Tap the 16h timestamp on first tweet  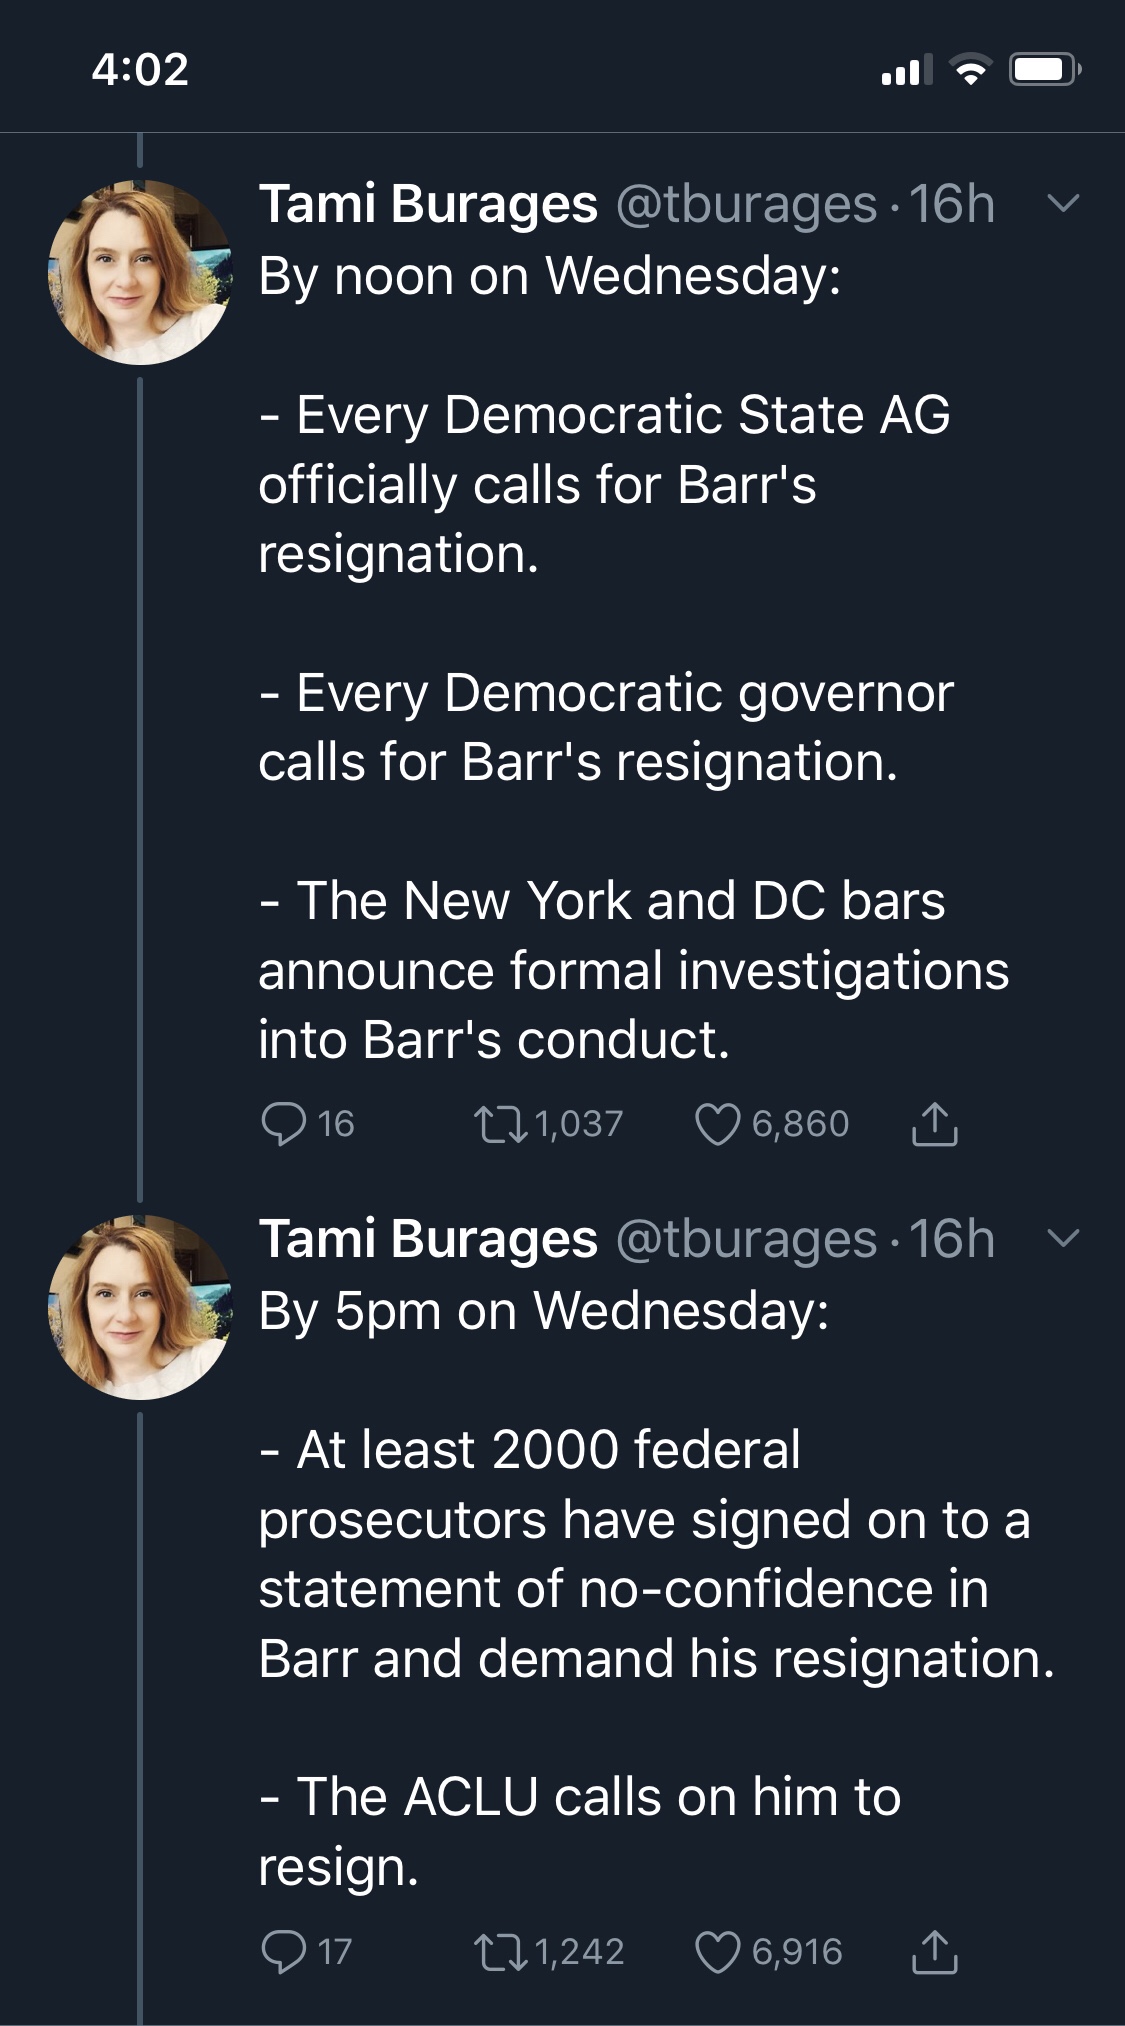click(951, 204)
